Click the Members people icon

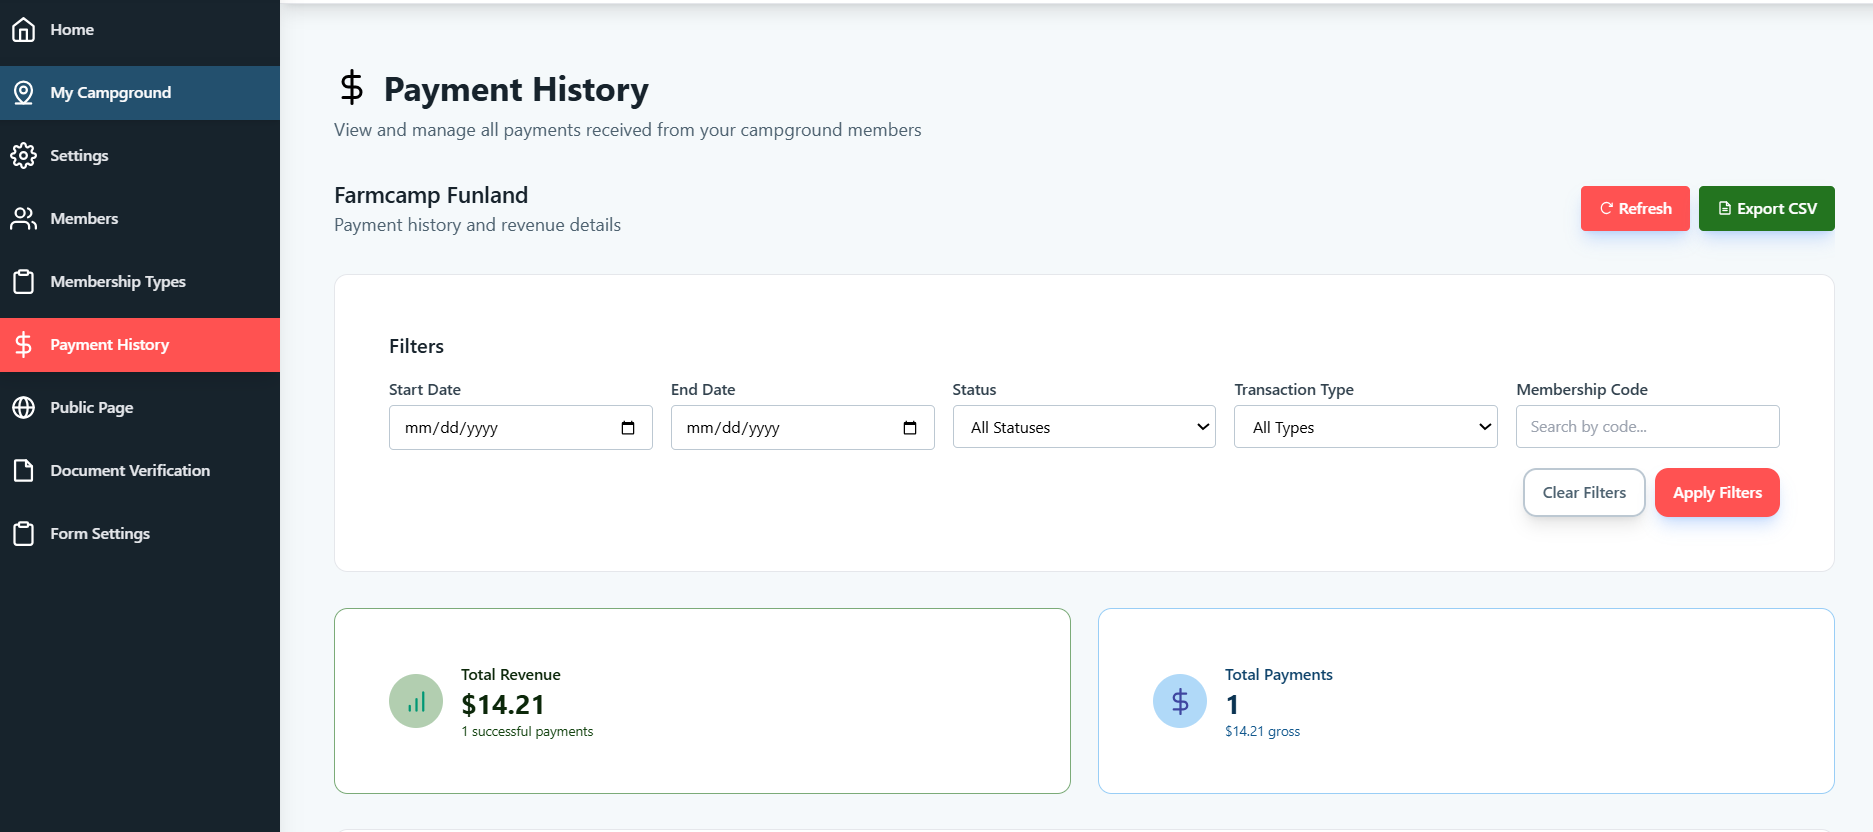click(x=24, y=219)
